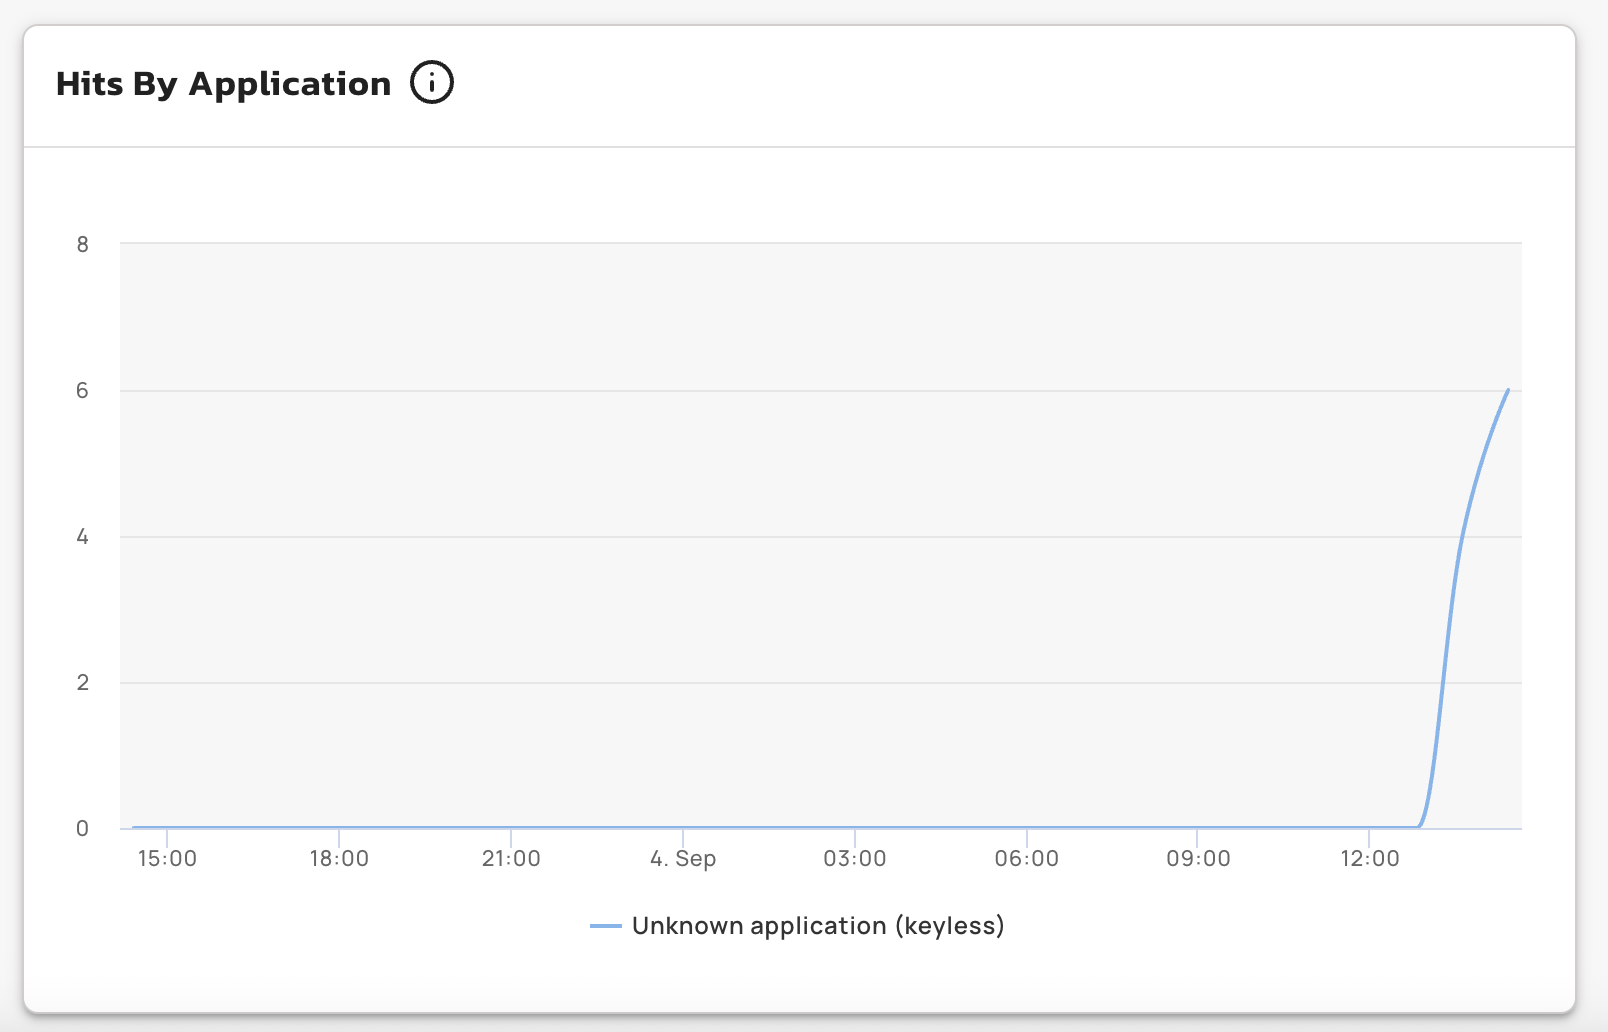Click the 09:00 x-axis label
The height and width of the screenshot is (1032, 1608).
tap(1198, 859)
